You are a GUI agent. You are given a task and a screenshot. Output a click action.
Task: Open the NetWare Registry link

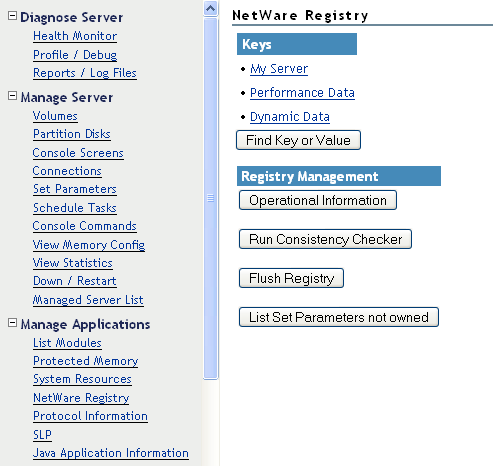81,398
